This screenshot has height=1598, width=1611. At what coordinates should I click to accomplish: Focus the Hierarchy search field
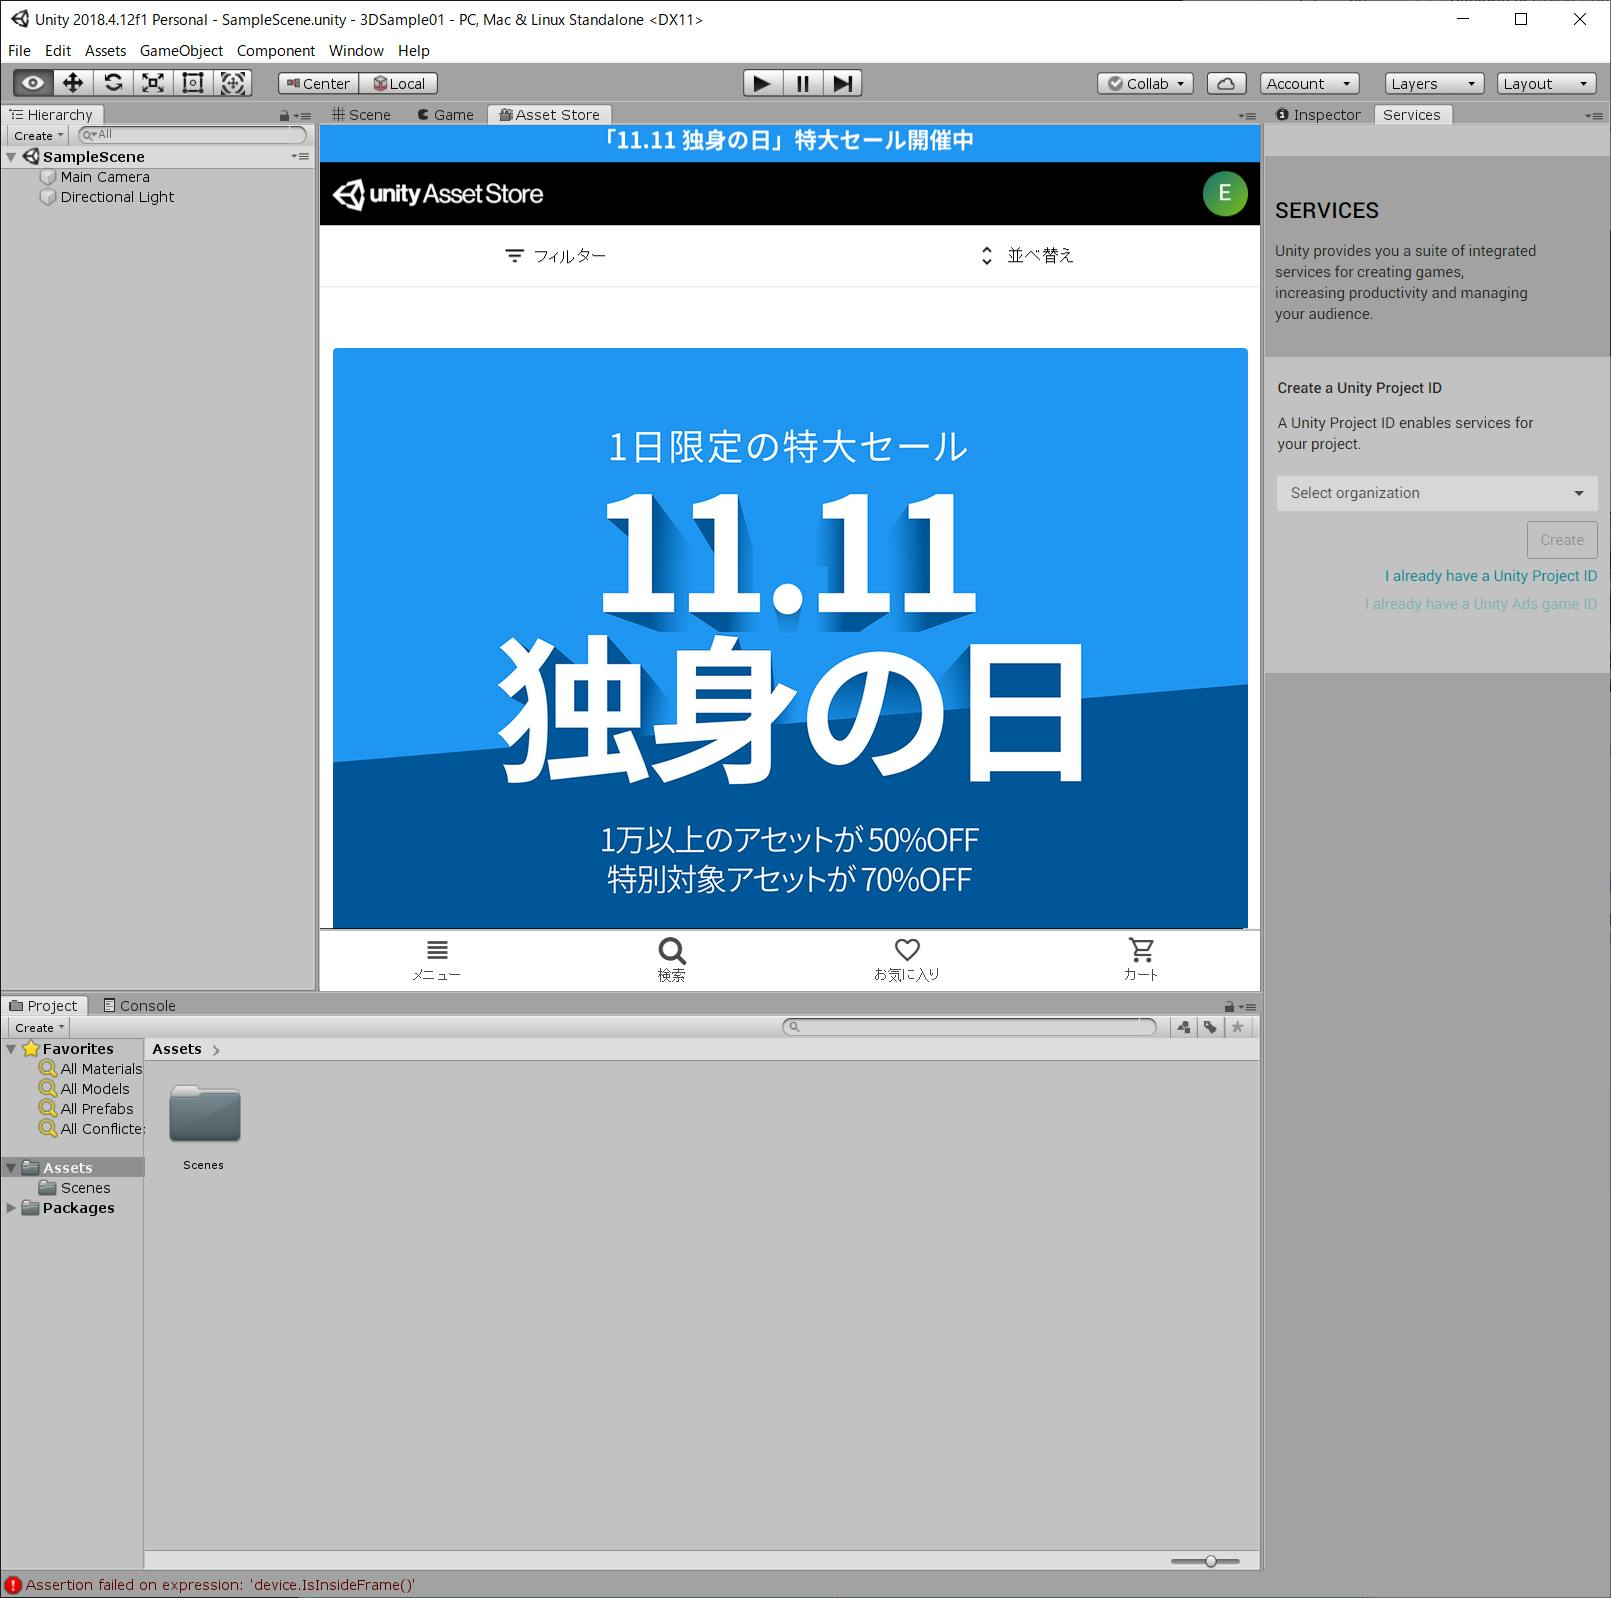pyautogui.click(x=193, y=135)
